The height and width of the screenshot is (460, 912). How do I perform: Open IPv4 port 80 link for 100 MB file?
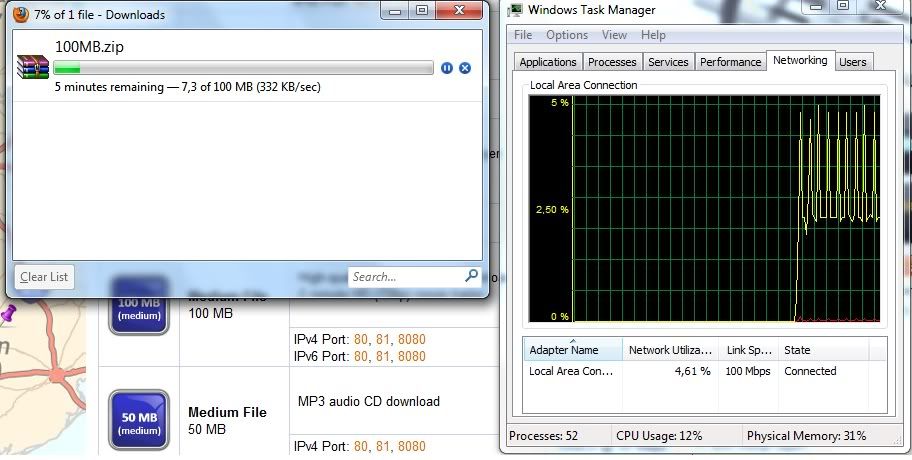[361, 339]
